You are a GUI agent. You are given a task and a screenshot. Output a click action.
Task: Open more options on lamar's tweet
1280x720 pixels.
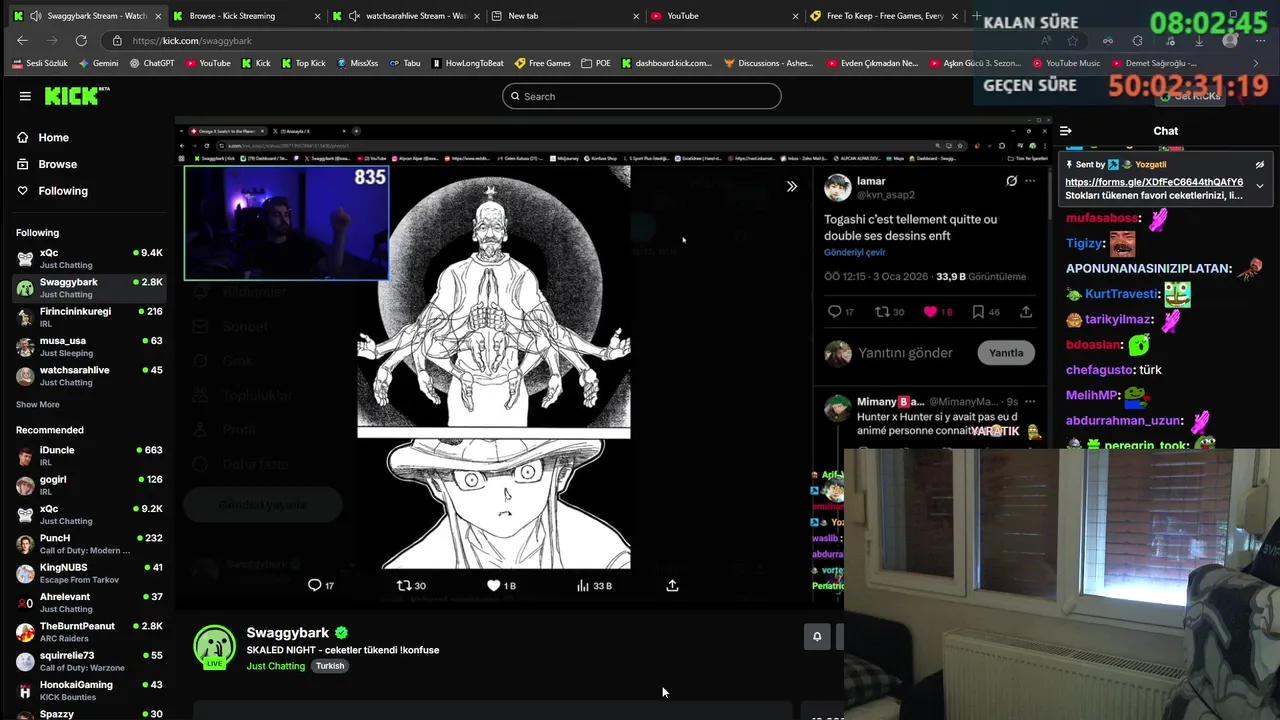coord(1030,181)
